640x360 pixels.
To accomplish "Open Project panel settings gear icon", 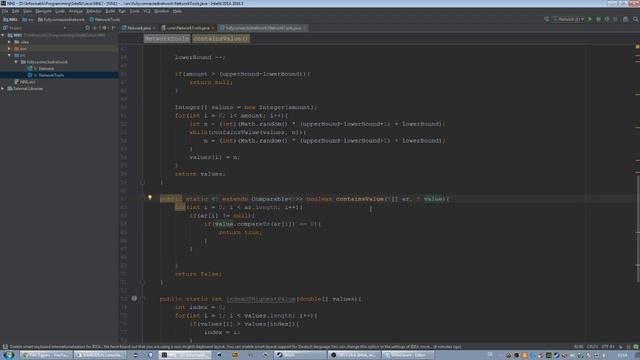I will click(104, 28).
